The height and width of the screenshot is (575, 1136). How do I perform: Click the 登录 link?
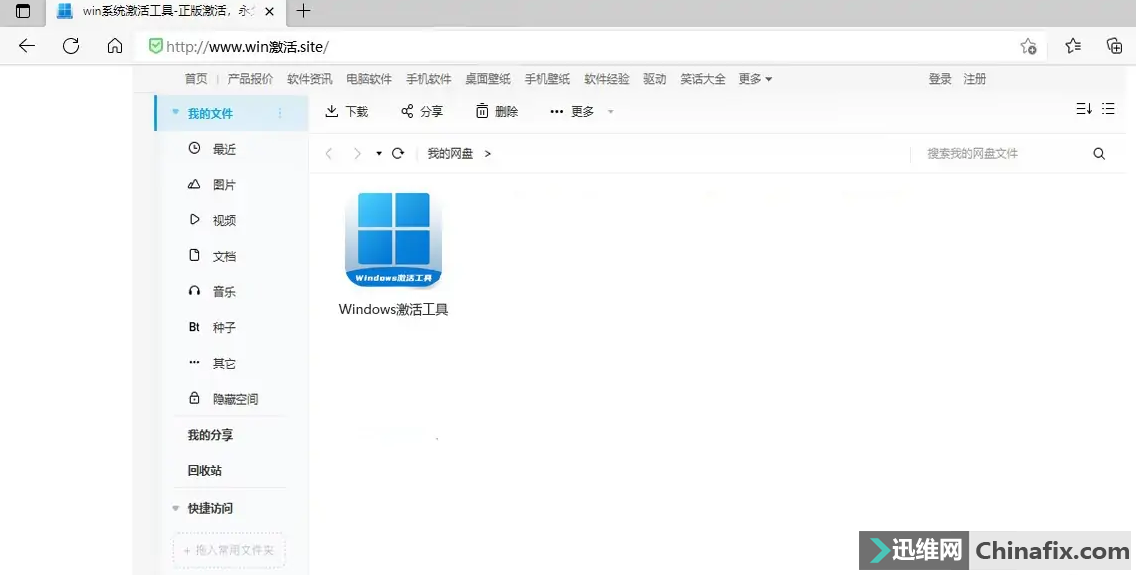pos(940,79)
